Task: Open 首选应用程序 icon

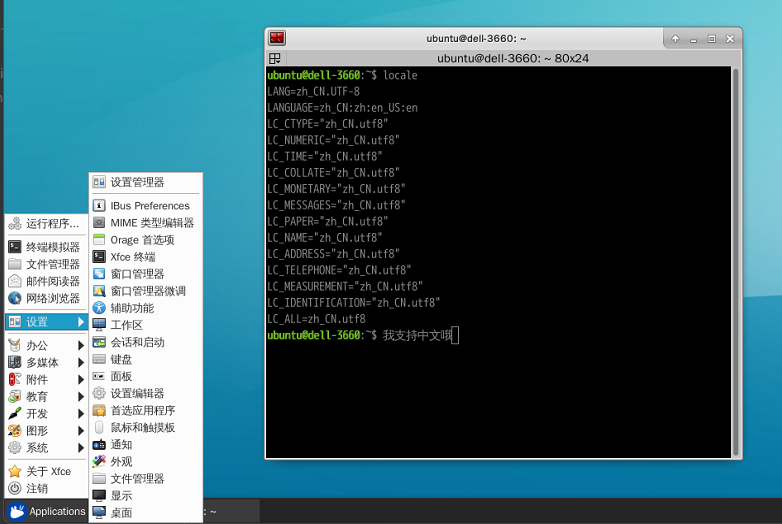Action: pos(99,410)
